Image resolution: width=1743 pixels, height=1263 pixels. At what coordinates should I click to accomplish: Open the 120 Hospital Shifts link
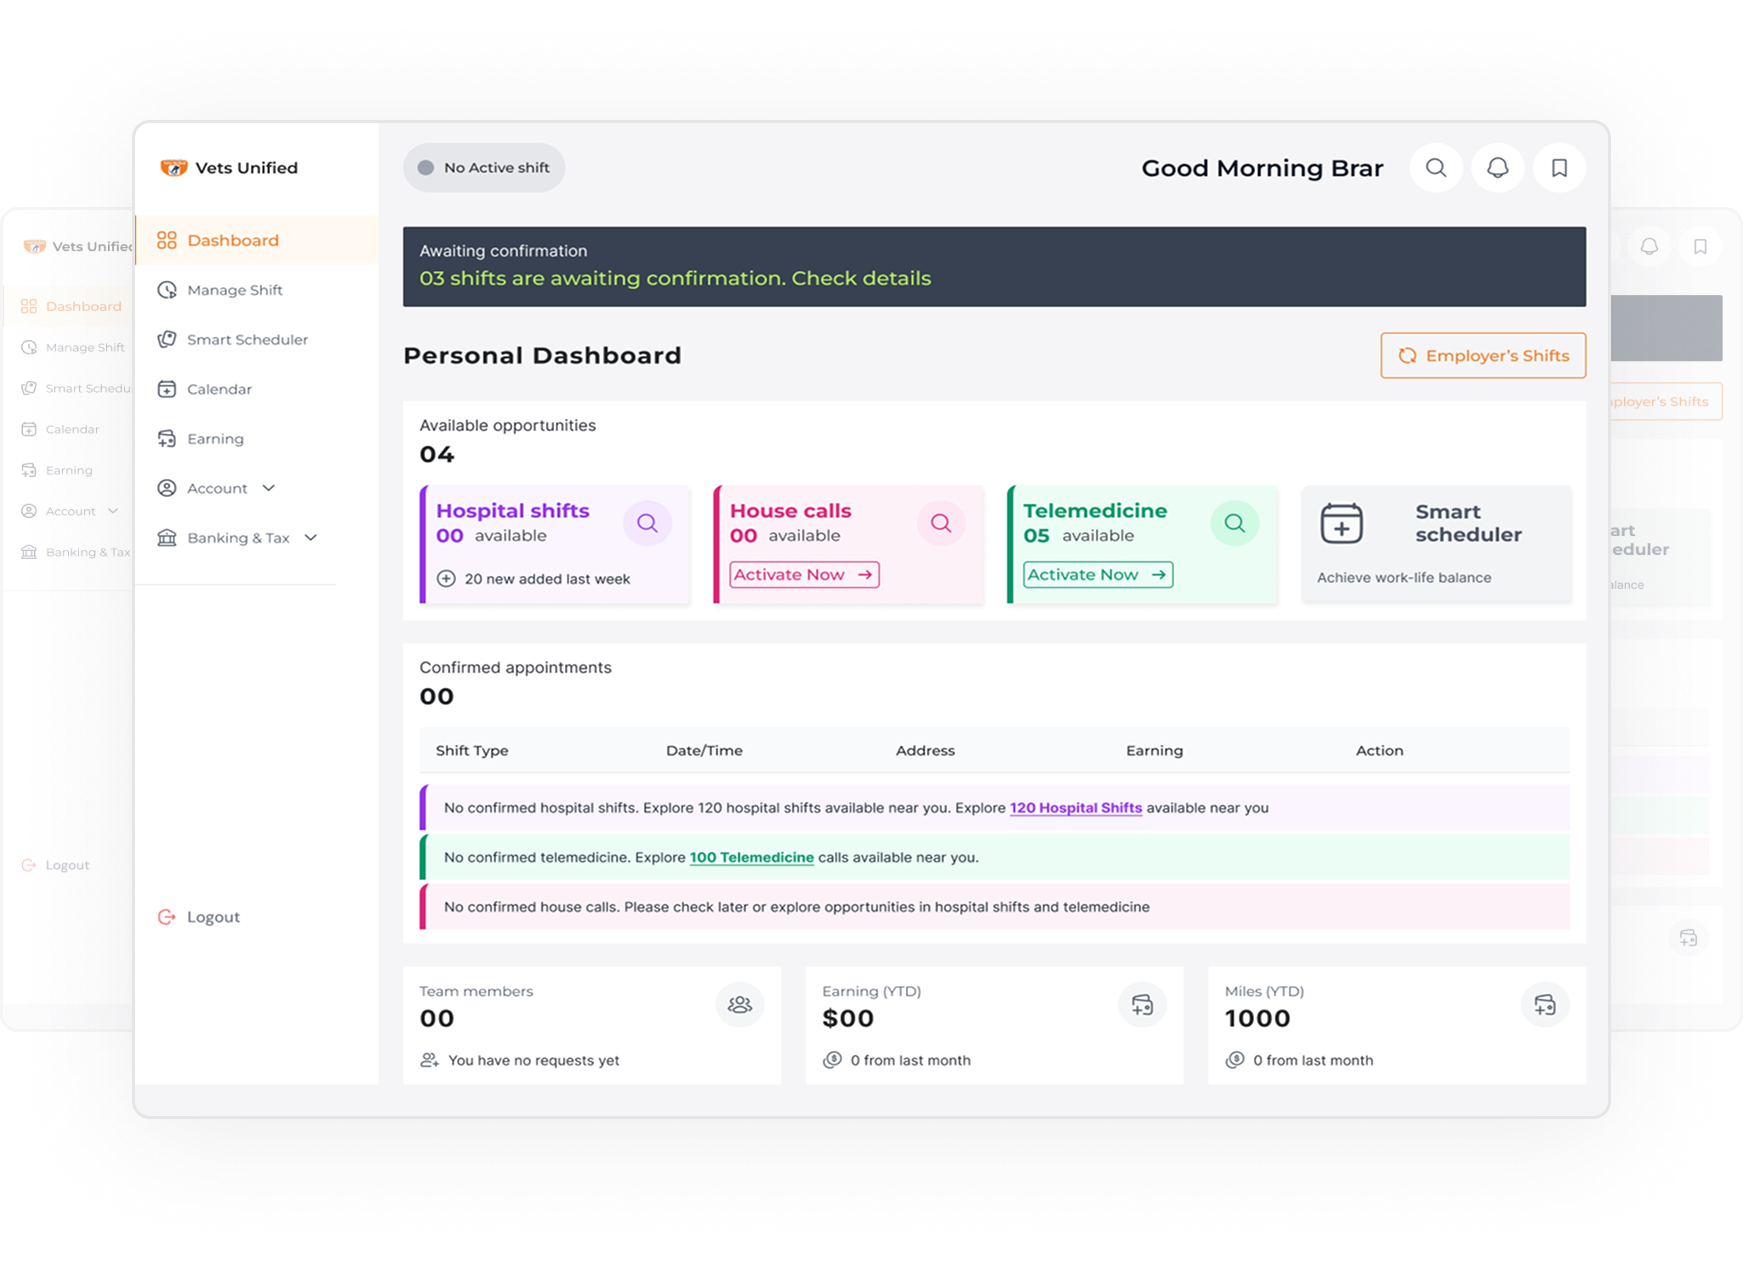coord(1075,808)
